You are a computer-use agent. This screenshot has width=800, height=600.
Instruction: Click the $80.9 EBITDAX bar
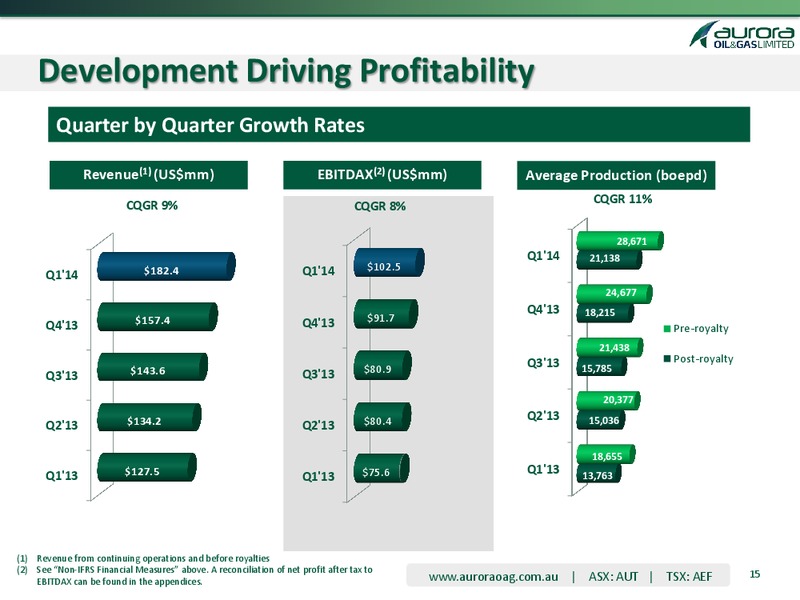pos(383,365)
